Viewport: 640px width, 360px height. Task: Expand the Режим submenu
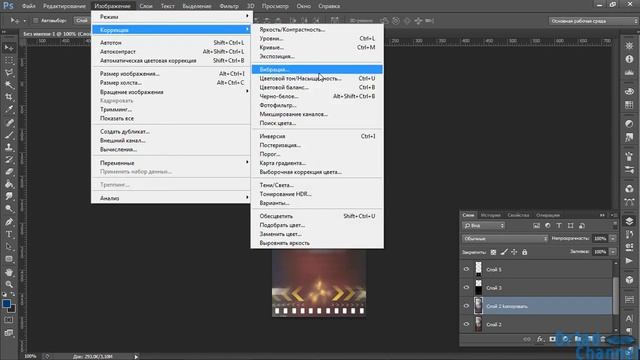click(x=171, y=17)
